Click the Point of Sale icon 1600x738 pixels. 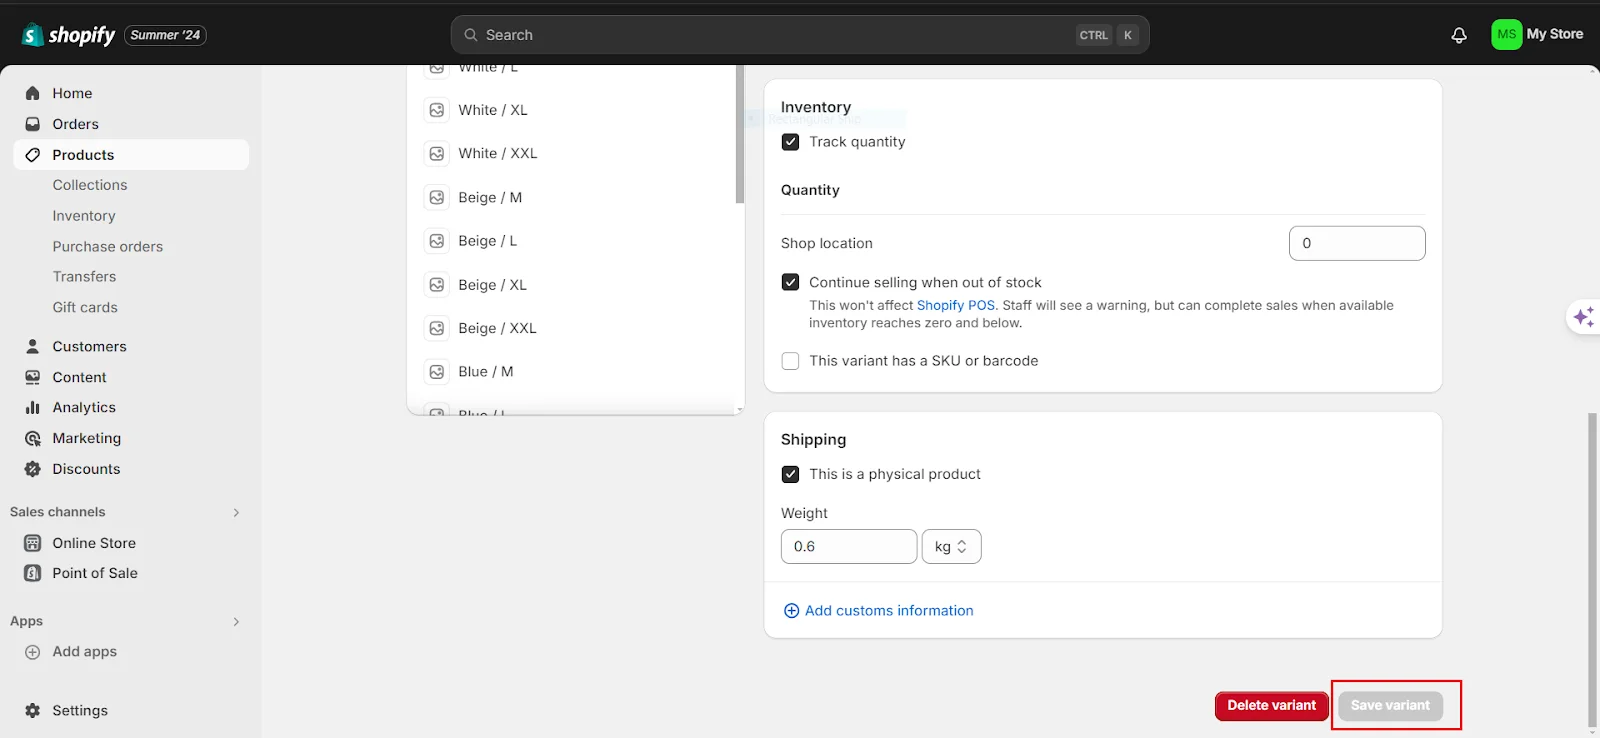[33, 573]
